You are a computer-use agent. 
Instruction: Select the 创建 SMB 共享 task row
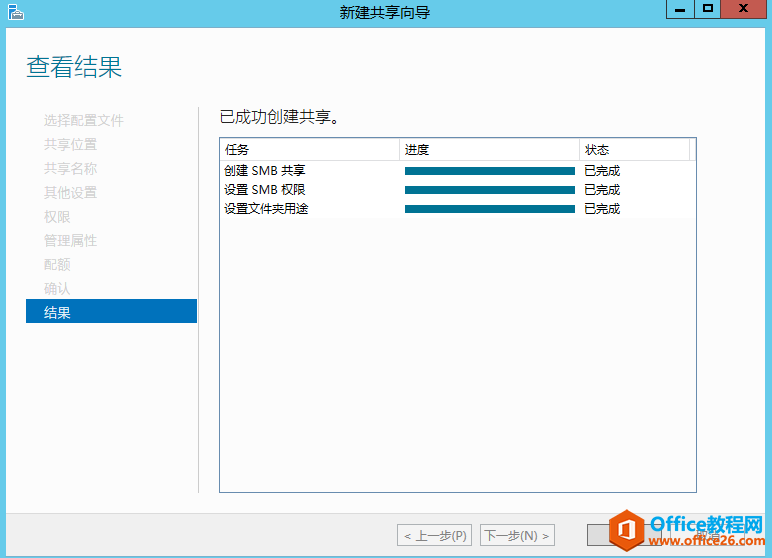point(457,171)
